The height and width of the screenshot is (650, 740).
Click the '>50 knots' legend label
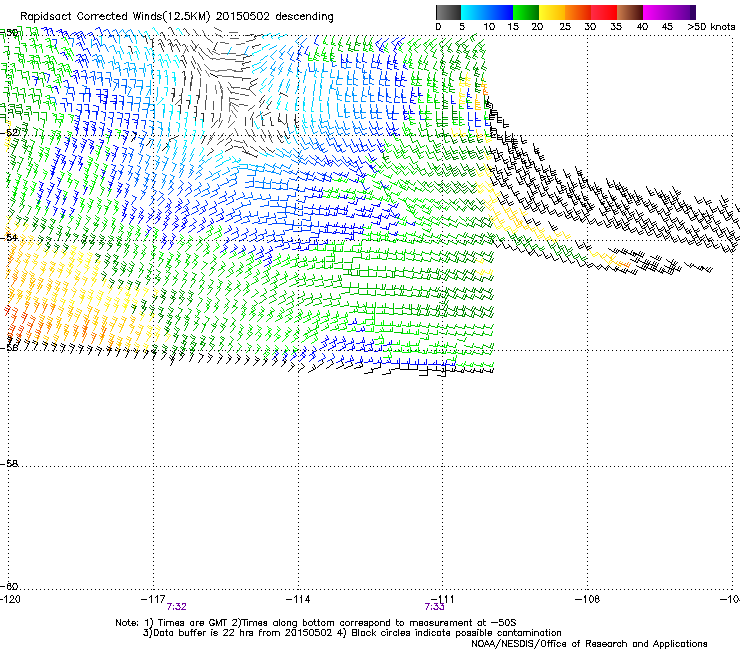711,27
